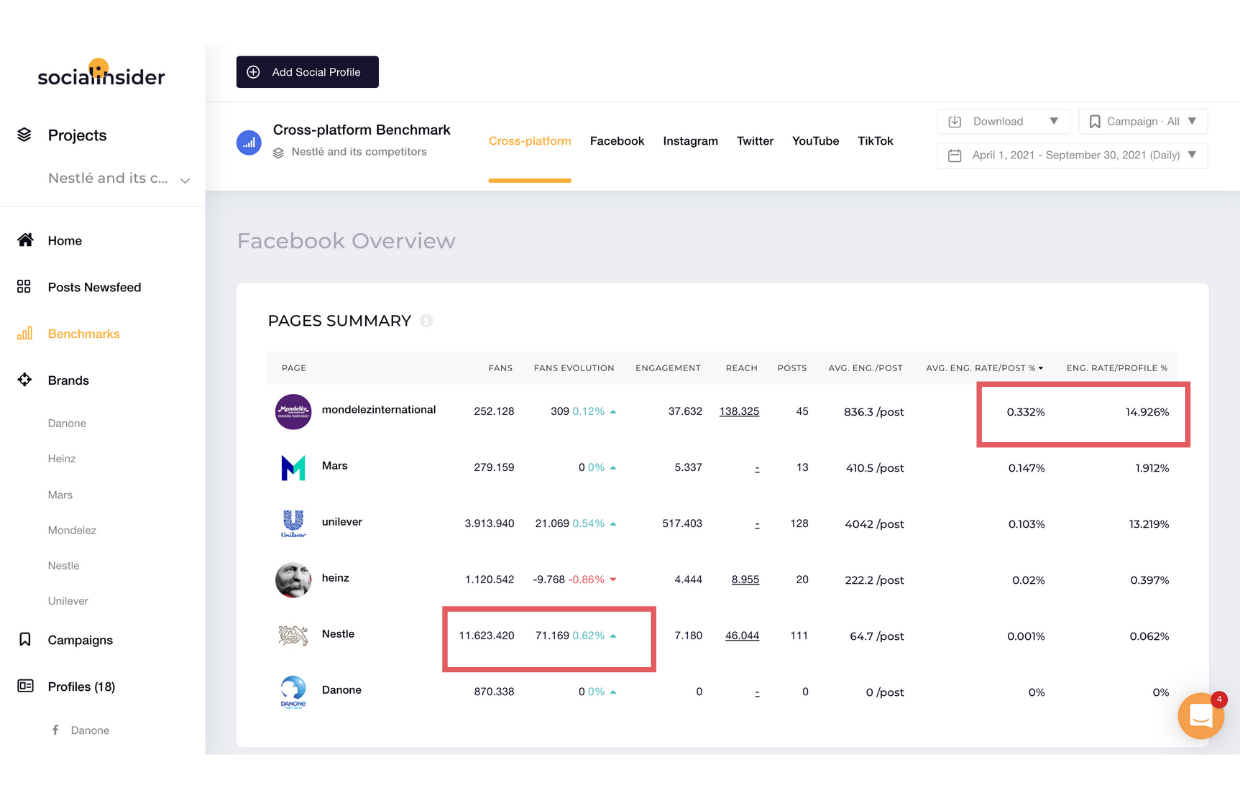The width and height of the screenshot is (1240, 800).
Task: Click the Fans column header
Action: point(500,368)
